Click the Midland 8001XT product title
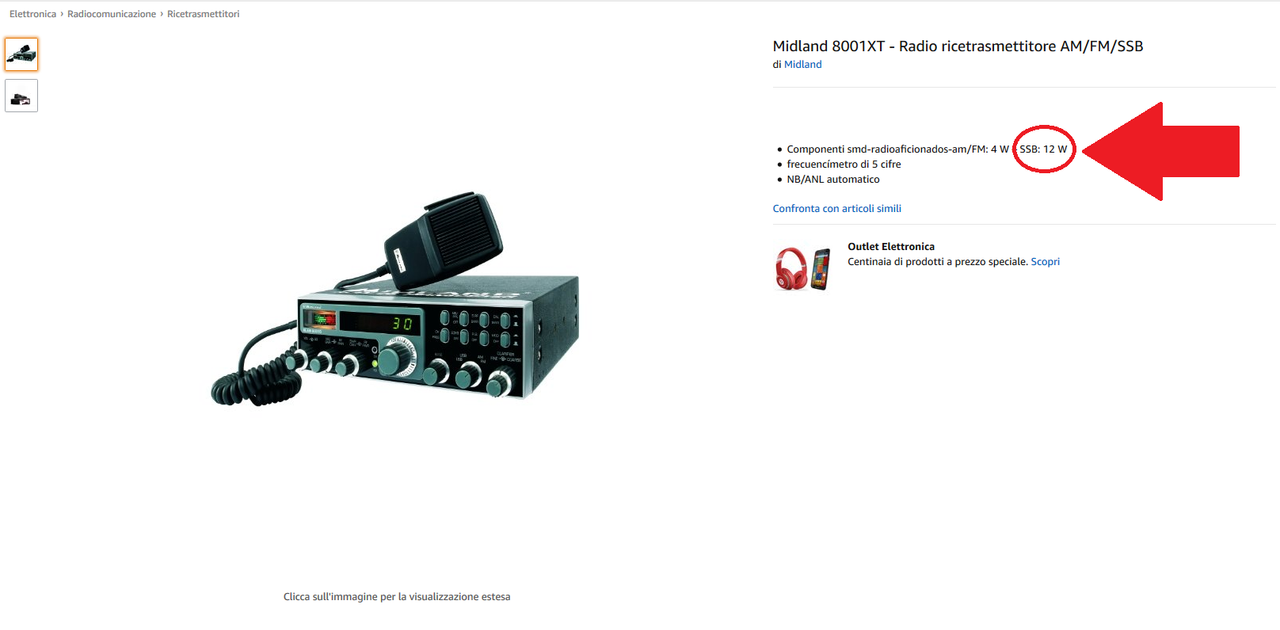Image resolution: width=1280 pixels, height=630 pixels. 958,46
